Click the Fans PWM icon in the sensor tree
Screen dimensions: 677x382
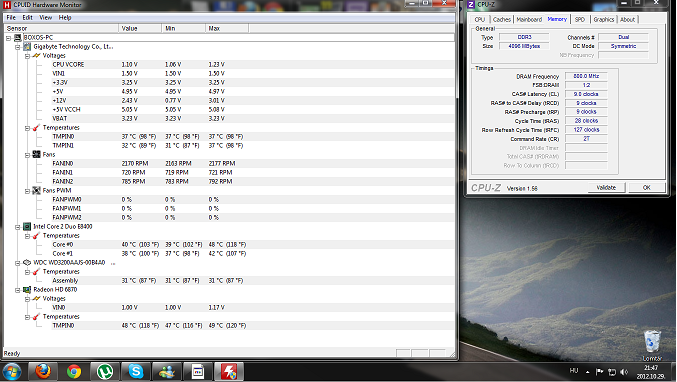coord(36,190)
